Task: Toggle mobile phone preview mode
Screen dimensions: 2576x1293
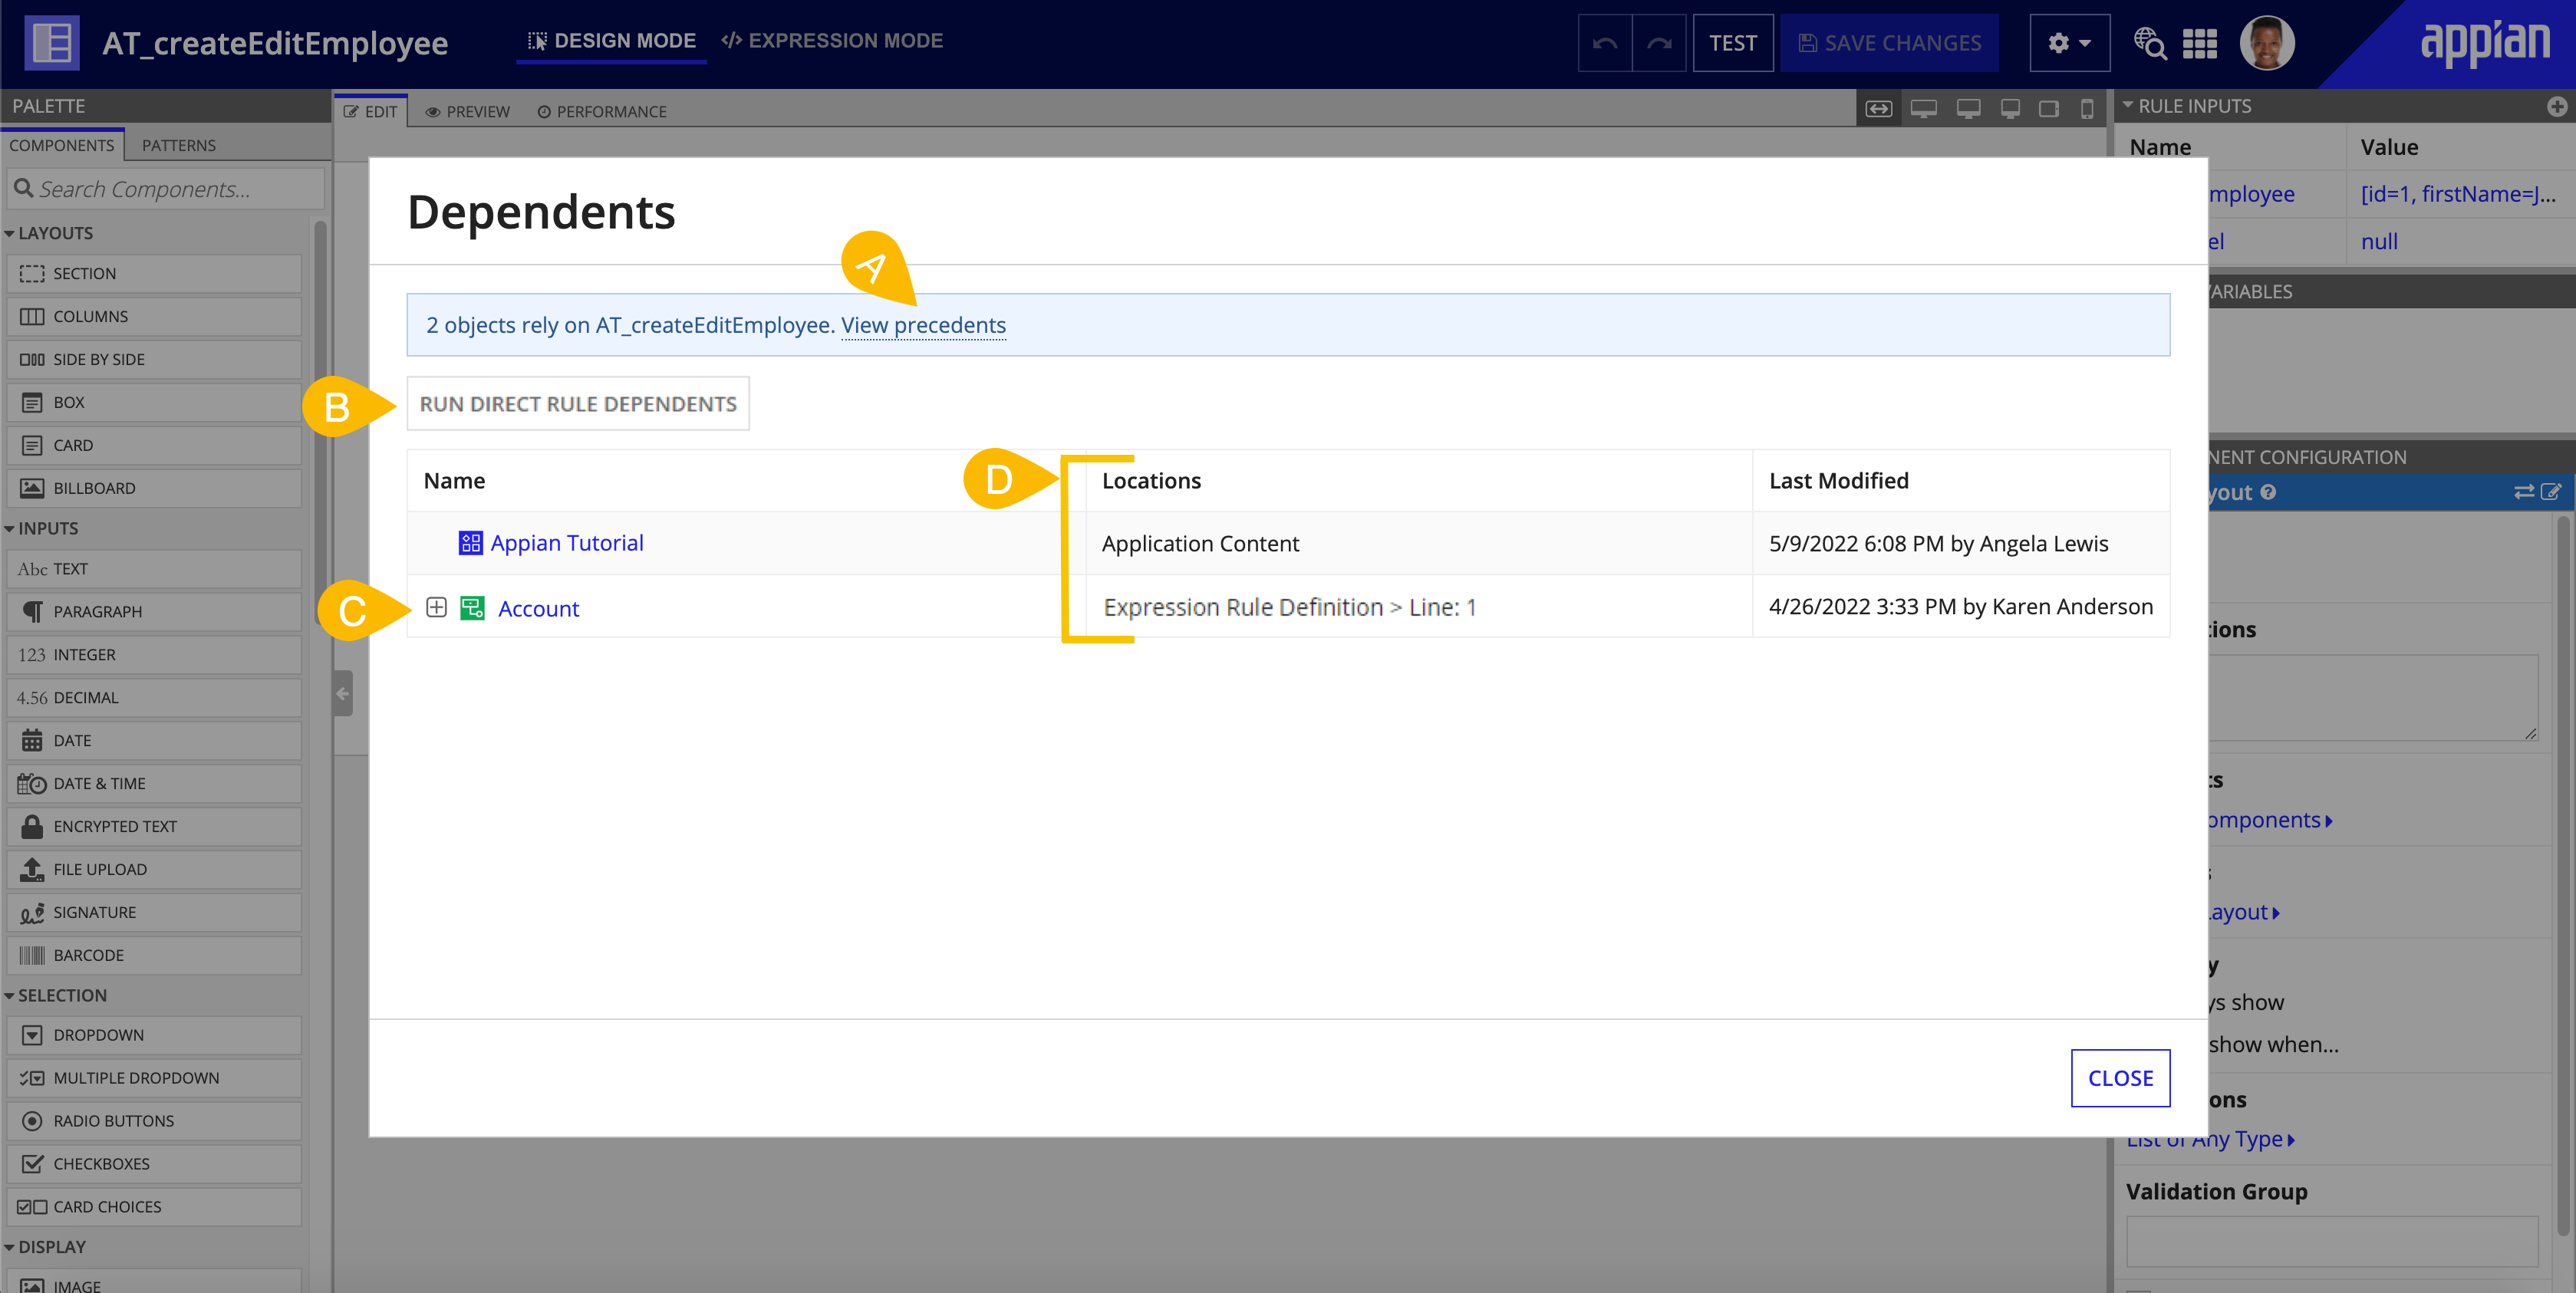Action: [2088, 110]
